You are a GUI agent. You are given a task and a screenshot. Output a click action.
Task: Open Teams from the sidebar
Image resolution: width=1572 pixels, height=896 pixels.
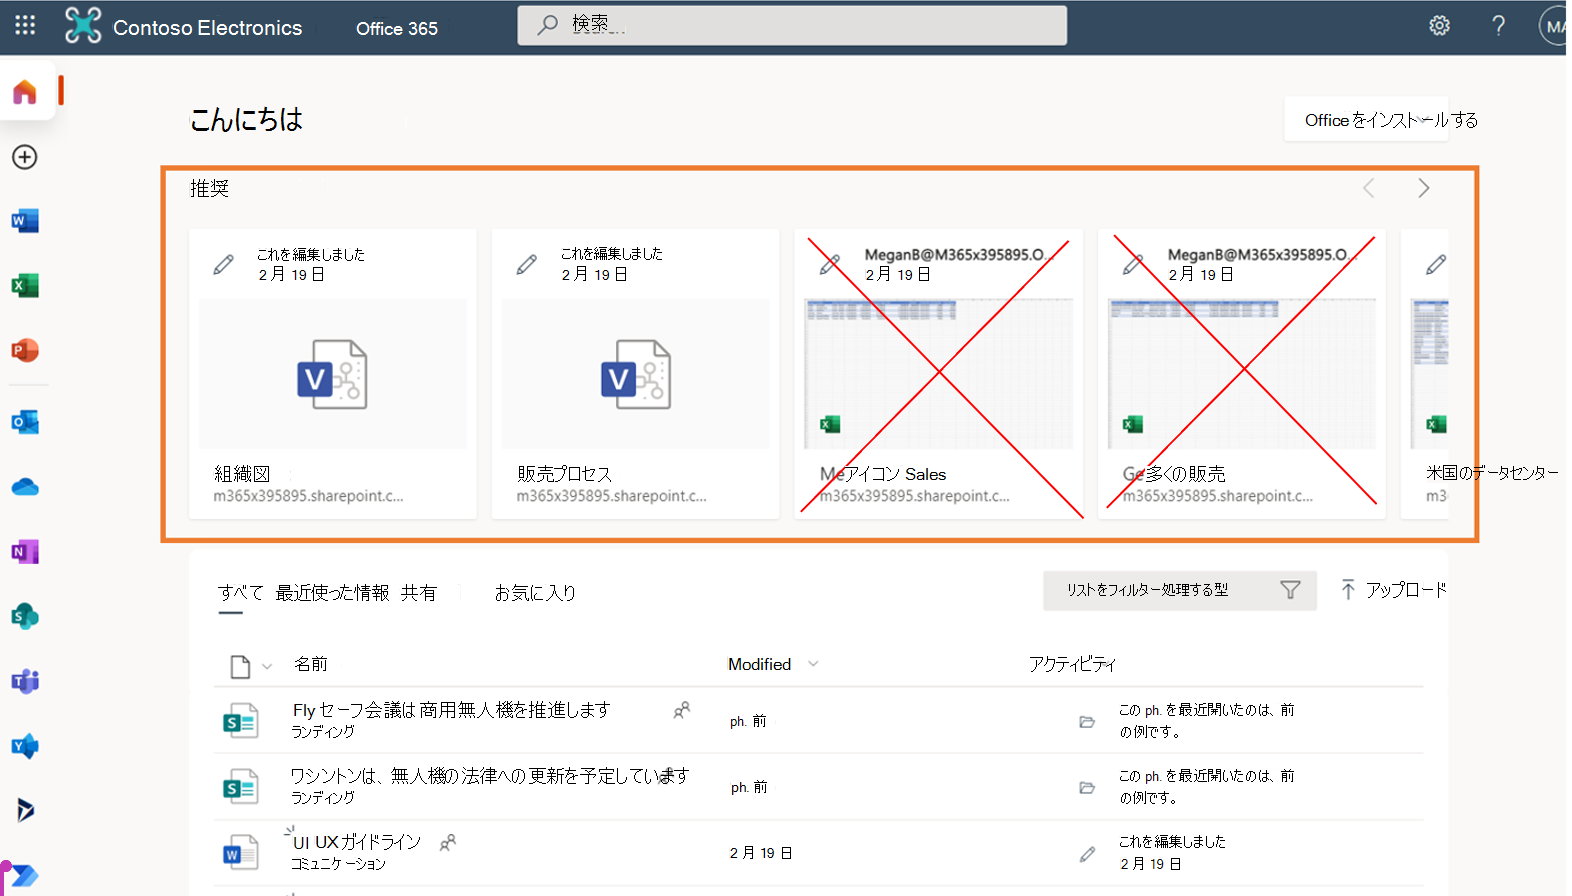[x=25, y=682]
